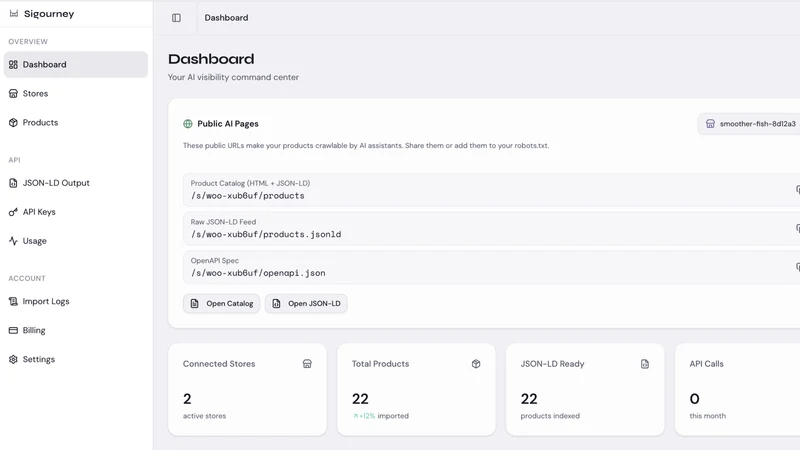Screen dimensions: 800x450
Task: Click the store icon on Connected Stores card
Action: coord(307,364)
